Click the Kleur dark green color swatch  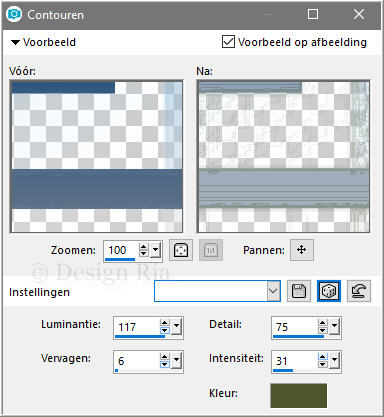(x=299, y=395)
